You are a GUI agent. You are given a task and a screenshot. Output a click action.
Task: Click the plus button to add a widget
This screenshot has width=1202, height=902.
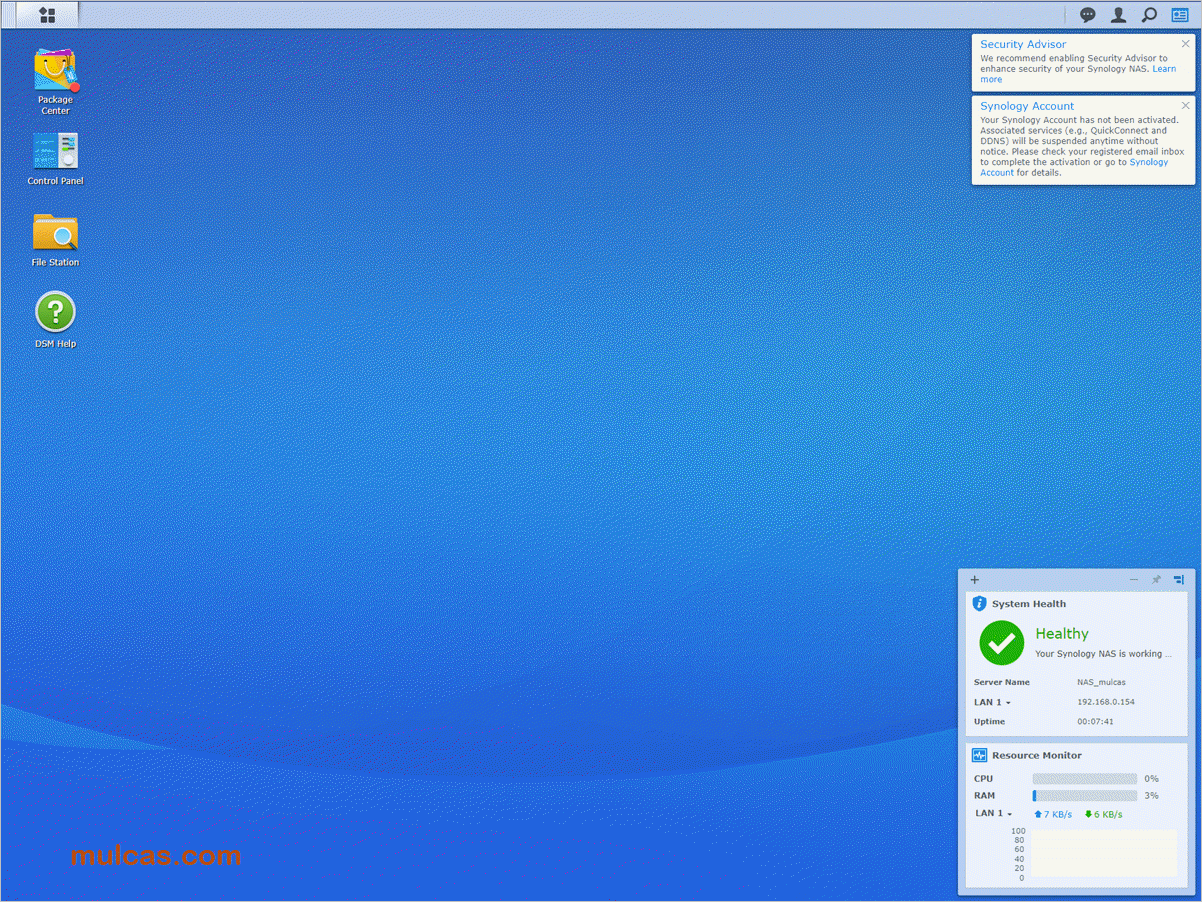pyautogui.click(x=975, y=580)
